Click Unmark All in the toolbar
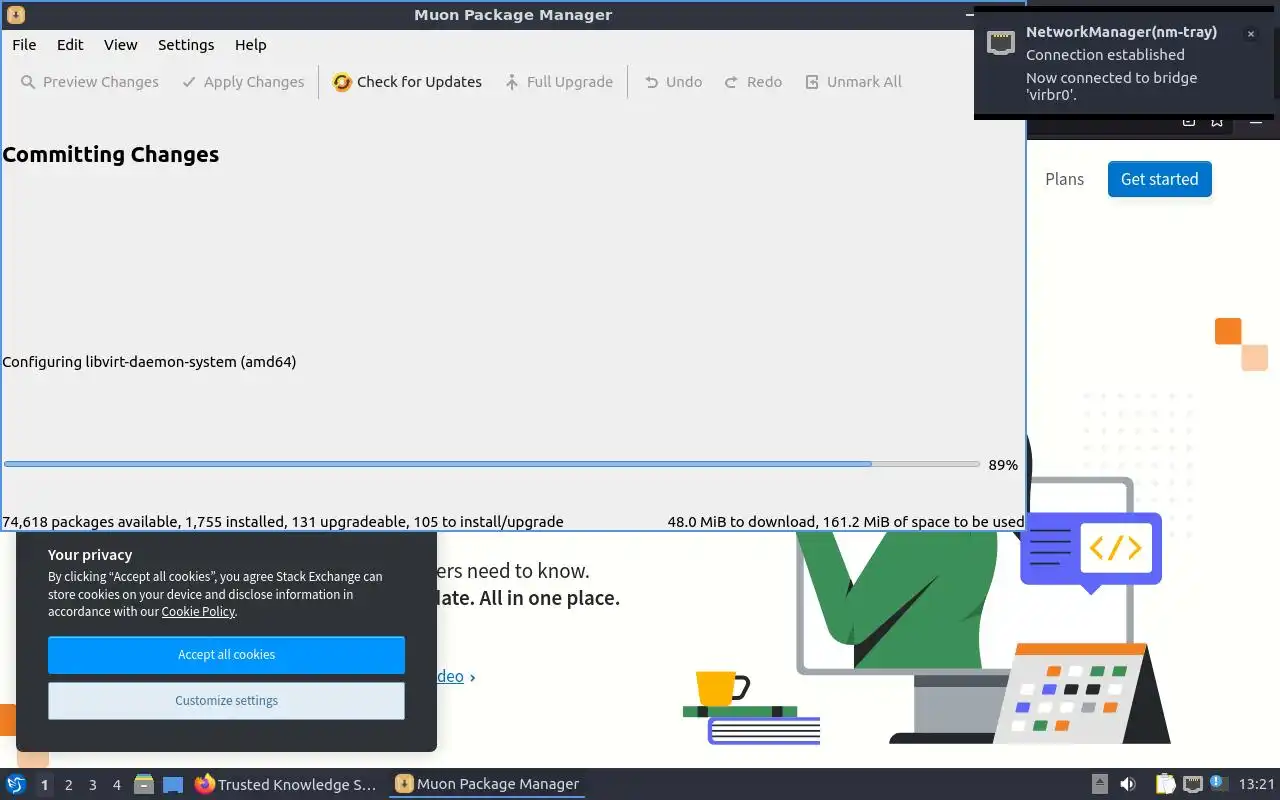Image resolution: width=1280 pixels, height=800 pixels. (853, 82)
